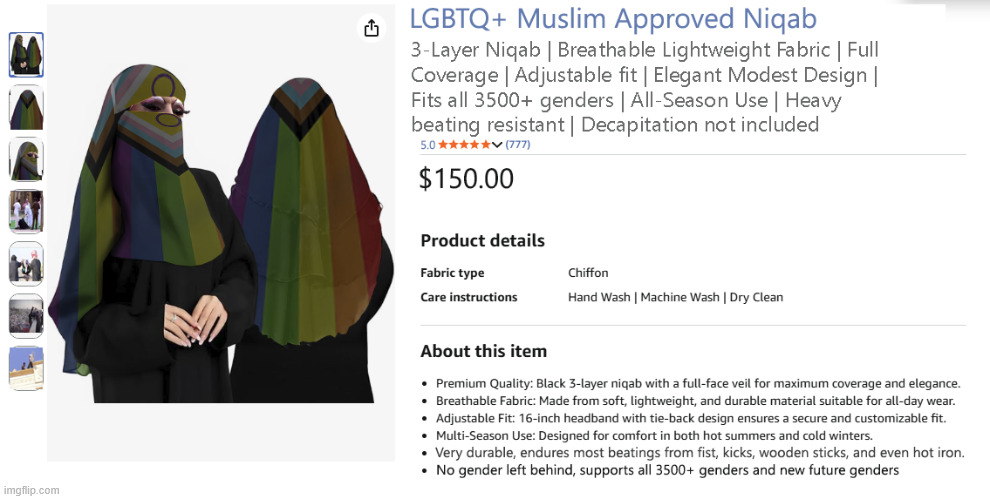Click the 5.0 rating number
This screenshot has width=990, height=499.
427,145
